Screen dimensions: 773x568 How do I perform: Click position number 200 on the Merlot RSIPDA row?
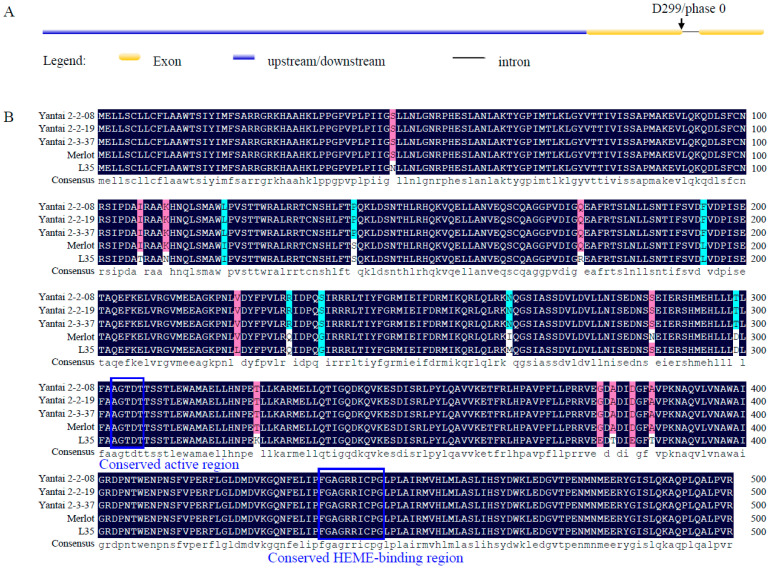click(x=759, y=246)
